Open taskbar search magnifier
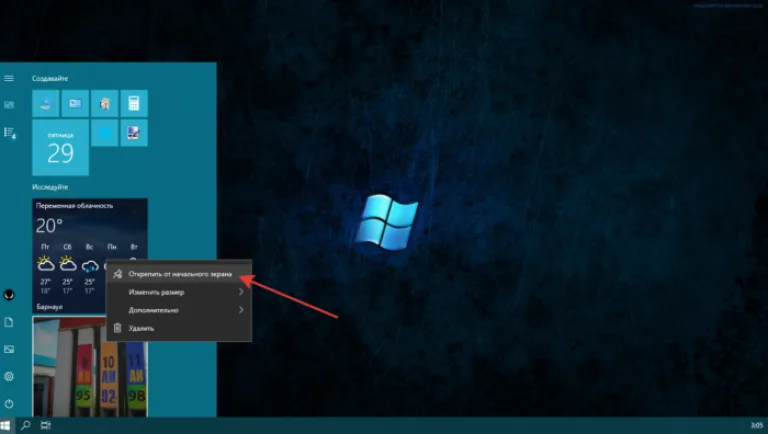Image resolution: width=768 pixels, height=434 pixels. pyautogui.click(x=25, y=425)
